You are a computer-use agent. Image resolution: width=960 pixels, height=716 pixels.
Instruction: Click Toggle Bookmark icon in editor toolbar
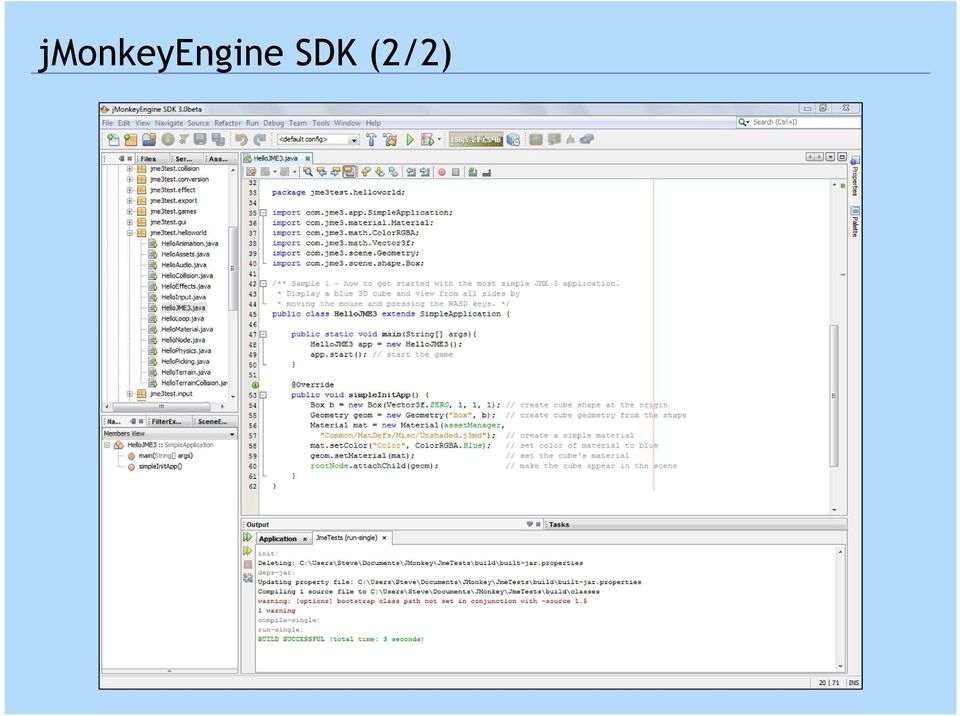pos(393,172)
